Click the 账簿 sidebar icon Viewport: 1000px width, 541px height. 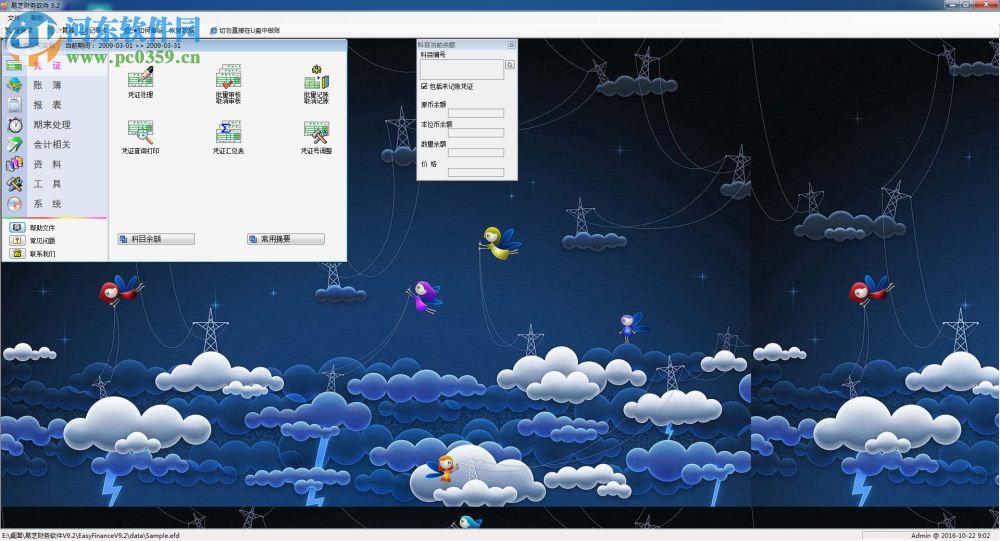click(15, 85)
